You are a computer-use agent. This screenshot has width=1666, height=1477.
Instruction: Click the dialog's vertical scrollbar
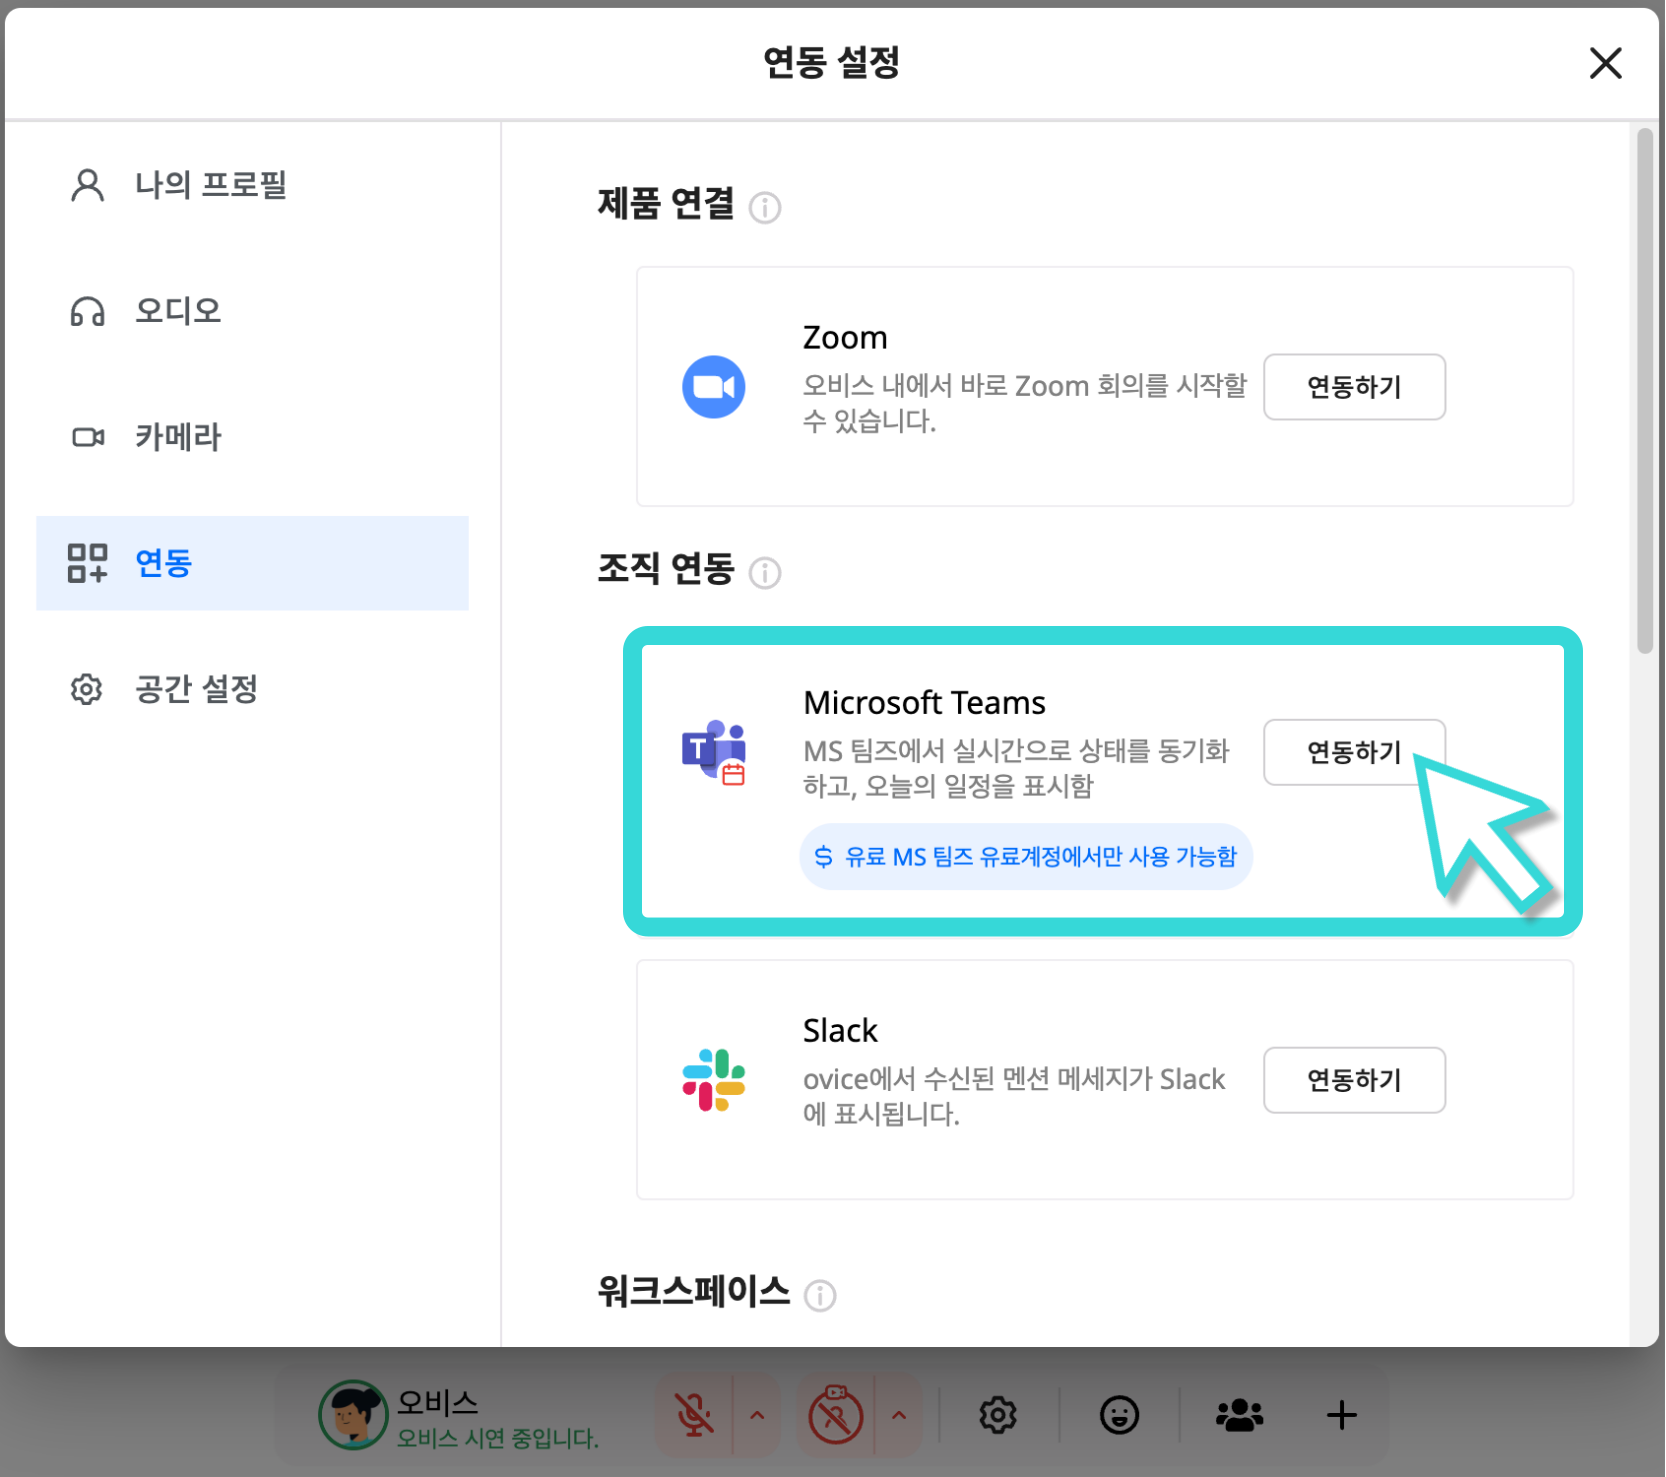tap(1645, 391)
